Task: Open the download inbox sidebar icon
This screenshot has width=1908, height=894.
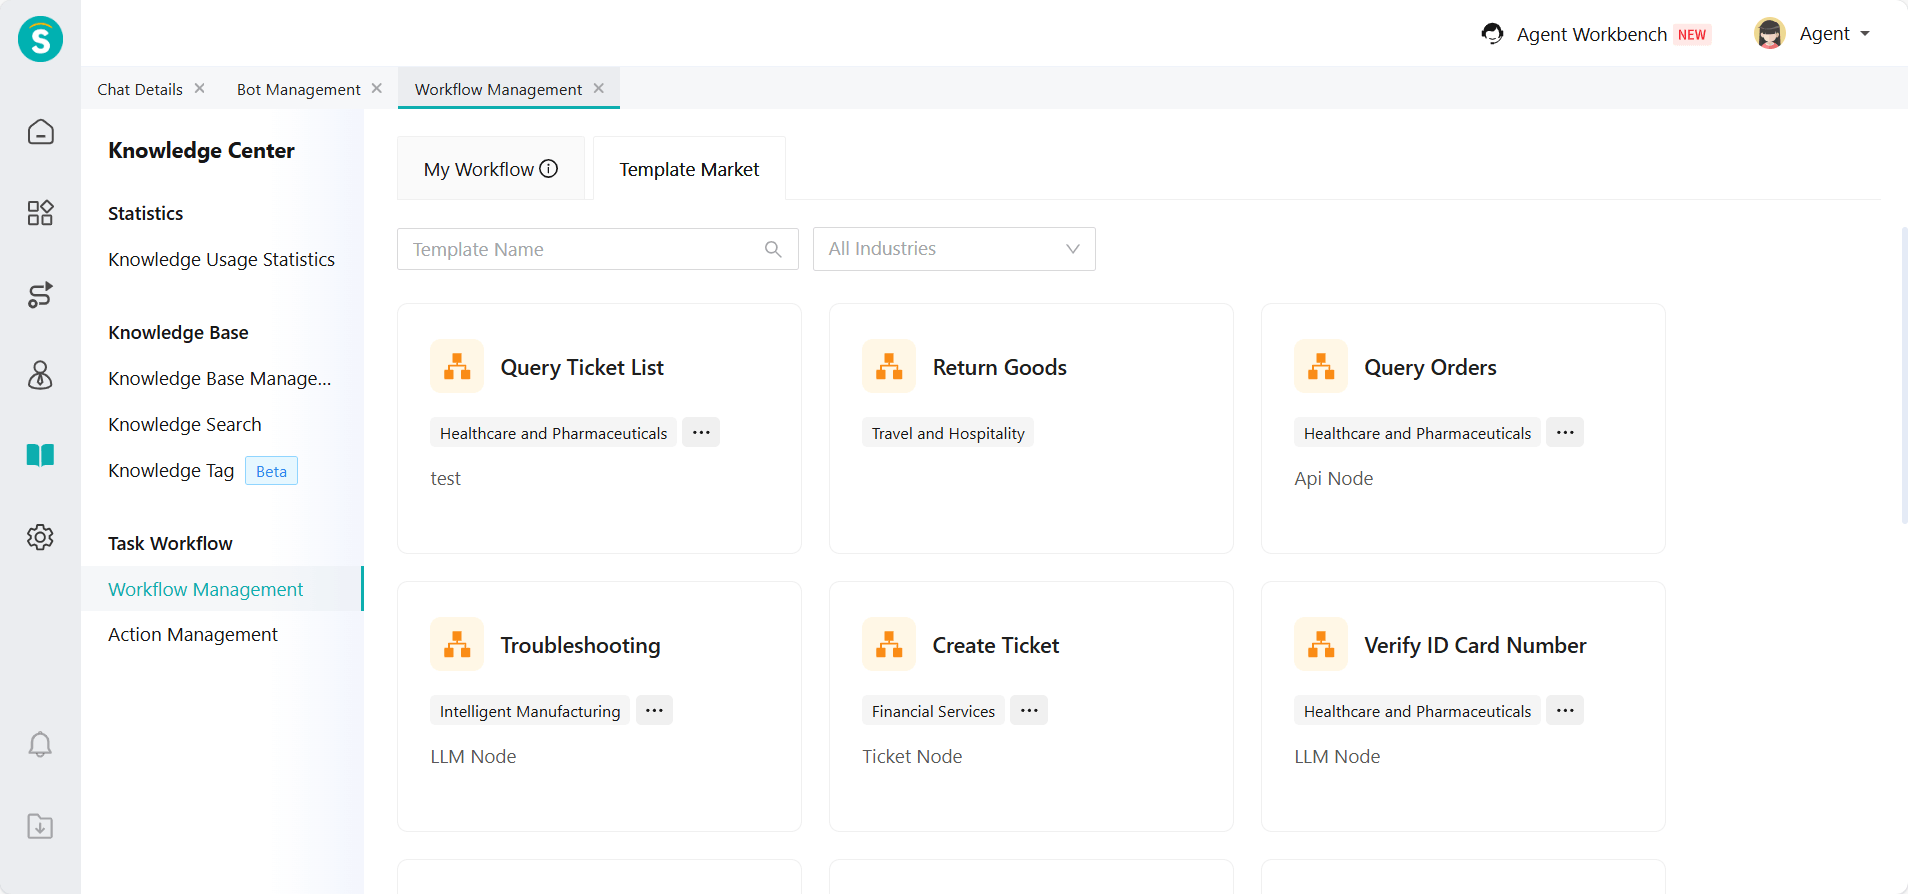Action: (40, 826)
